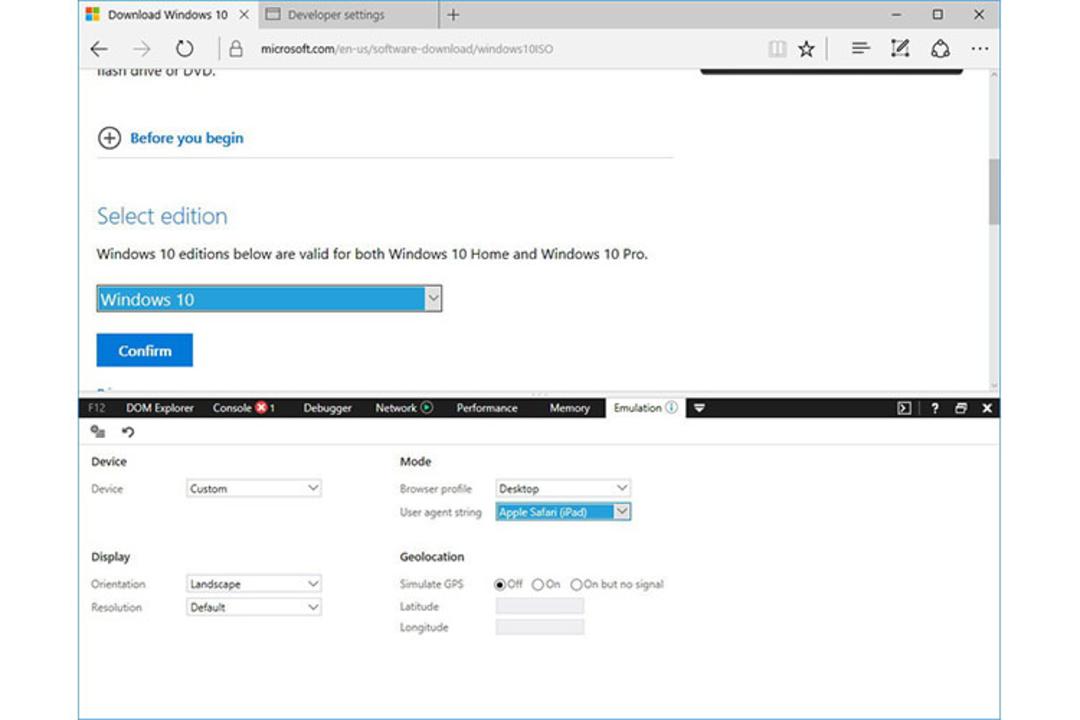Click the Latitude input field
The width and height of the screenshot is (1080, 720).
540,606
